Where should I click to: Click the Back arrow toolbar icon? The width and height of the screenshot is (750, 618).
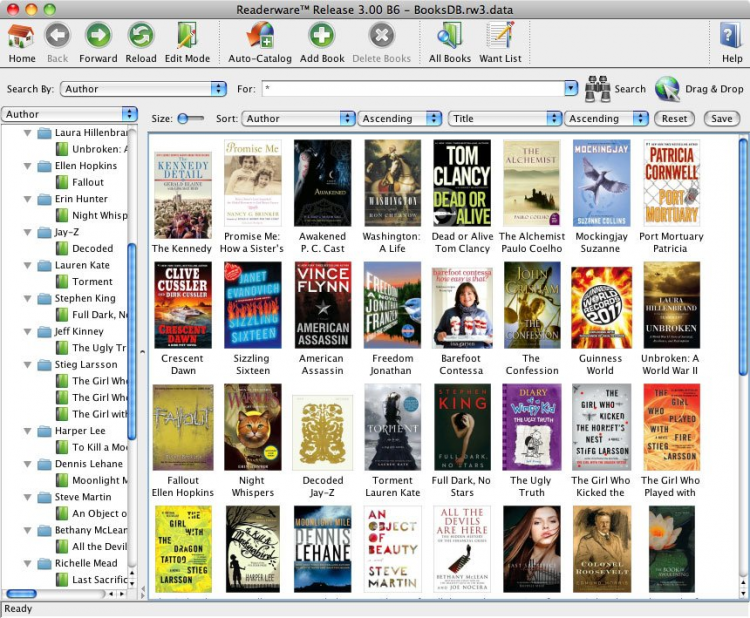click(x=57, y=36)
